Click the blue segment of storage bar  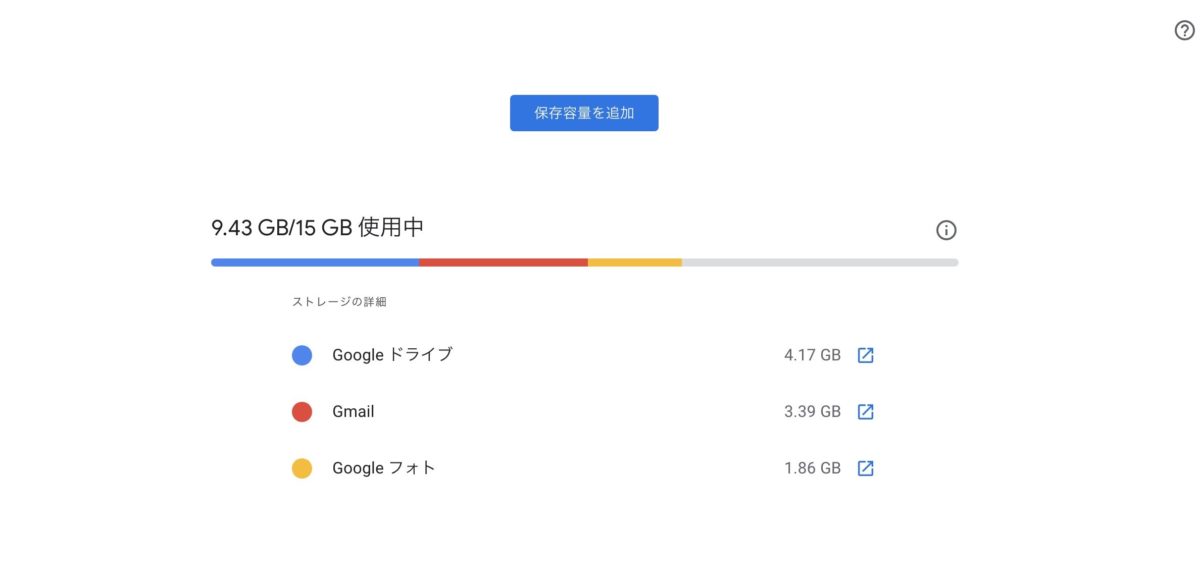[x=315, y=262]
